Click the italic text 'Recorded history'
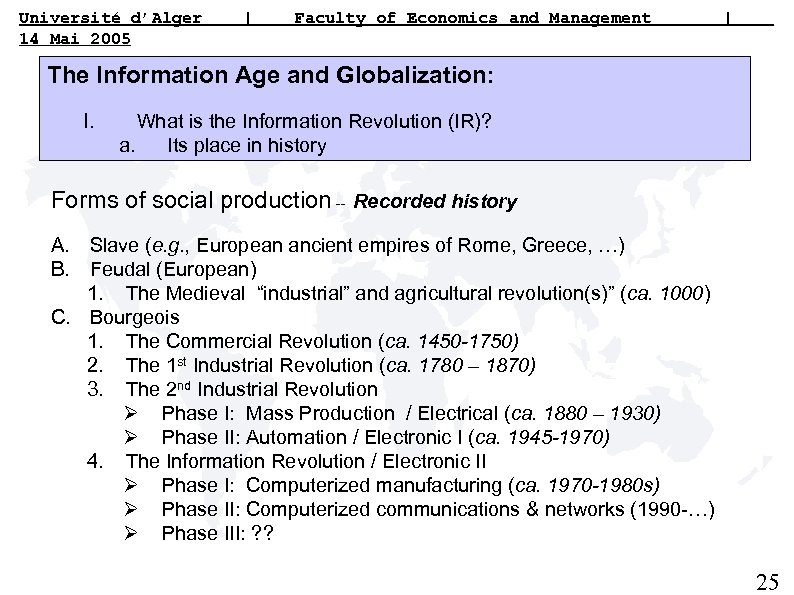 (x=435, y=202)
